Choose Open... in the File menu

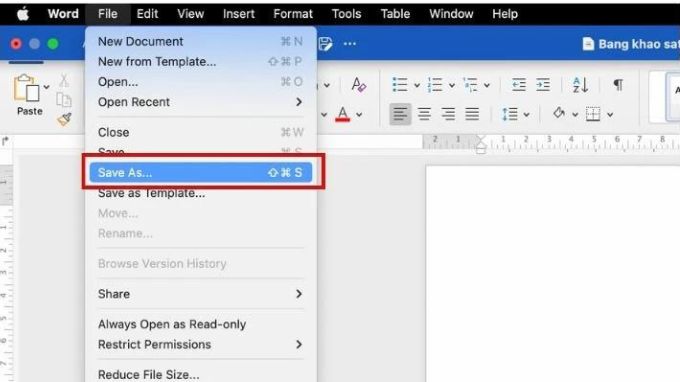(200, 82)
